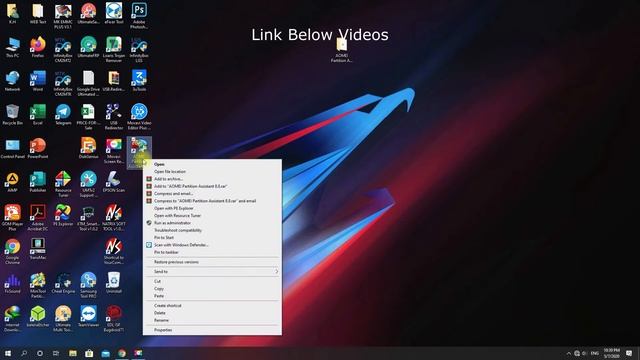The height and width of the screenshot is (360, 640).
Task: Select the Loaris Trojan Remover shortcut
Action: [113, 49]
